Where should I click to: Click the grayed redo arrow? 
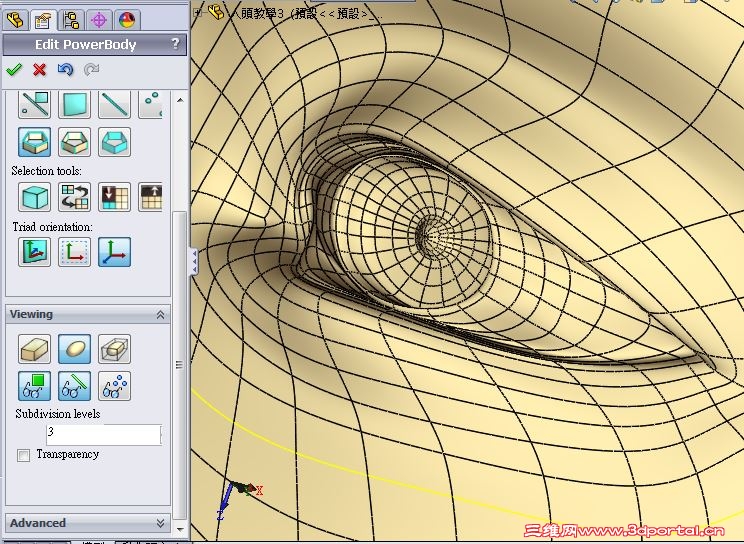click(x=91, y=70)
